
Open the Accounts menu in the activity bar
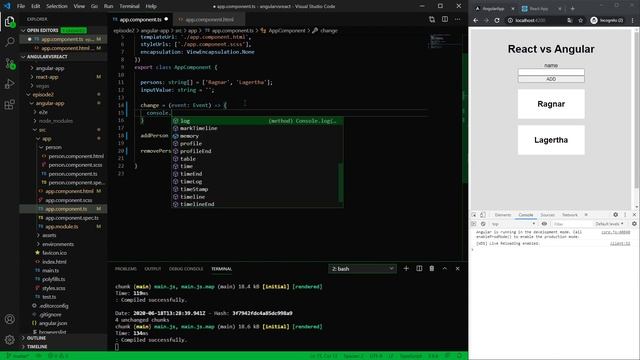tap(10, 319)
